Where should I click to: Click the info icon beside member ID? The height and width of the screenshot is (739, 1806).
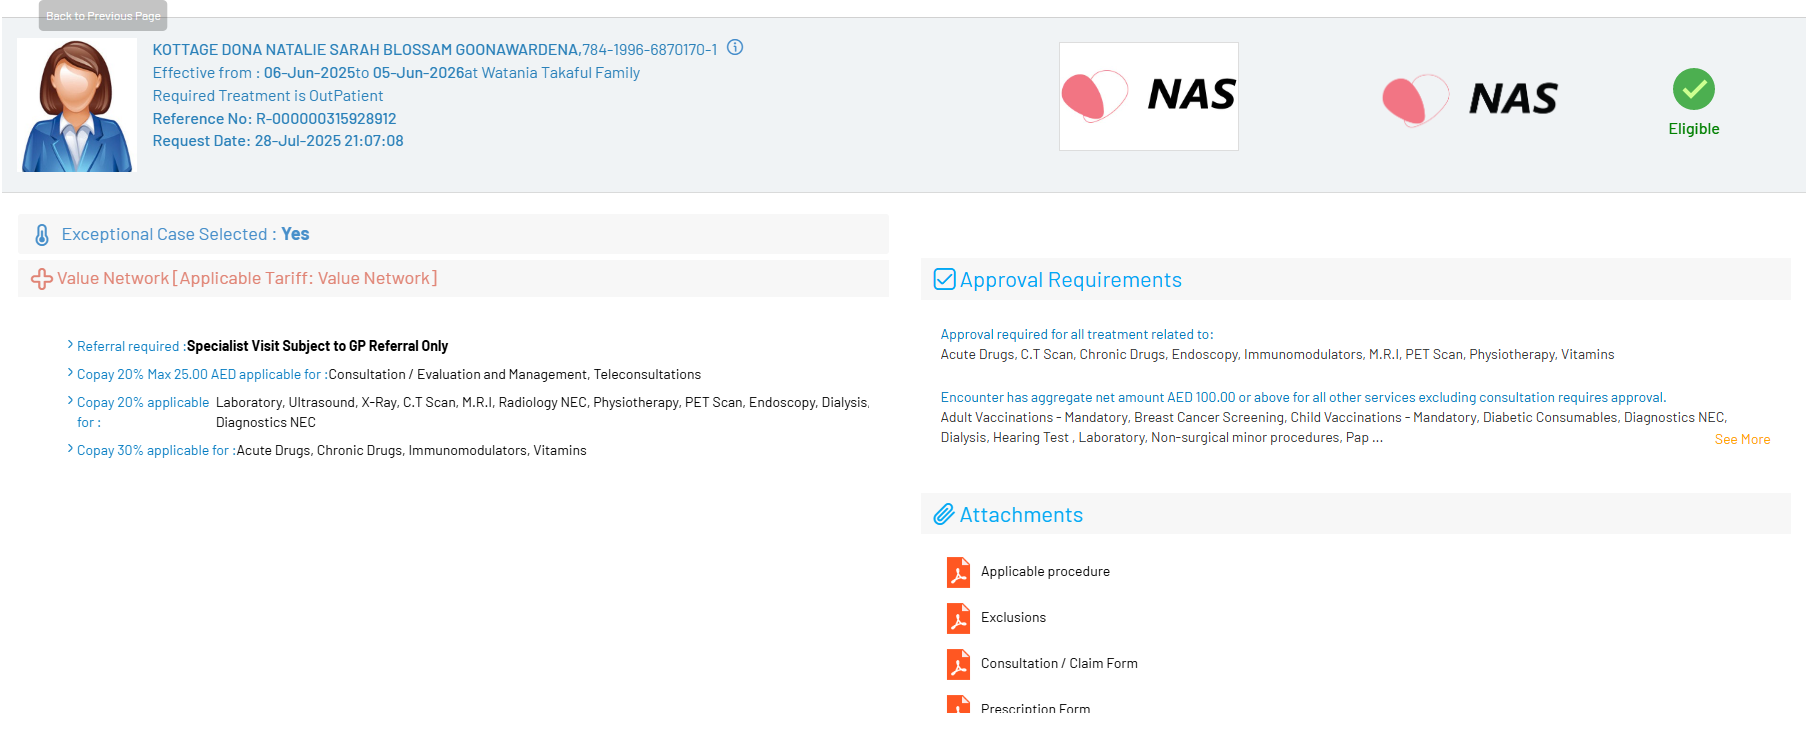pyautogui.click(x=735, y=48)
